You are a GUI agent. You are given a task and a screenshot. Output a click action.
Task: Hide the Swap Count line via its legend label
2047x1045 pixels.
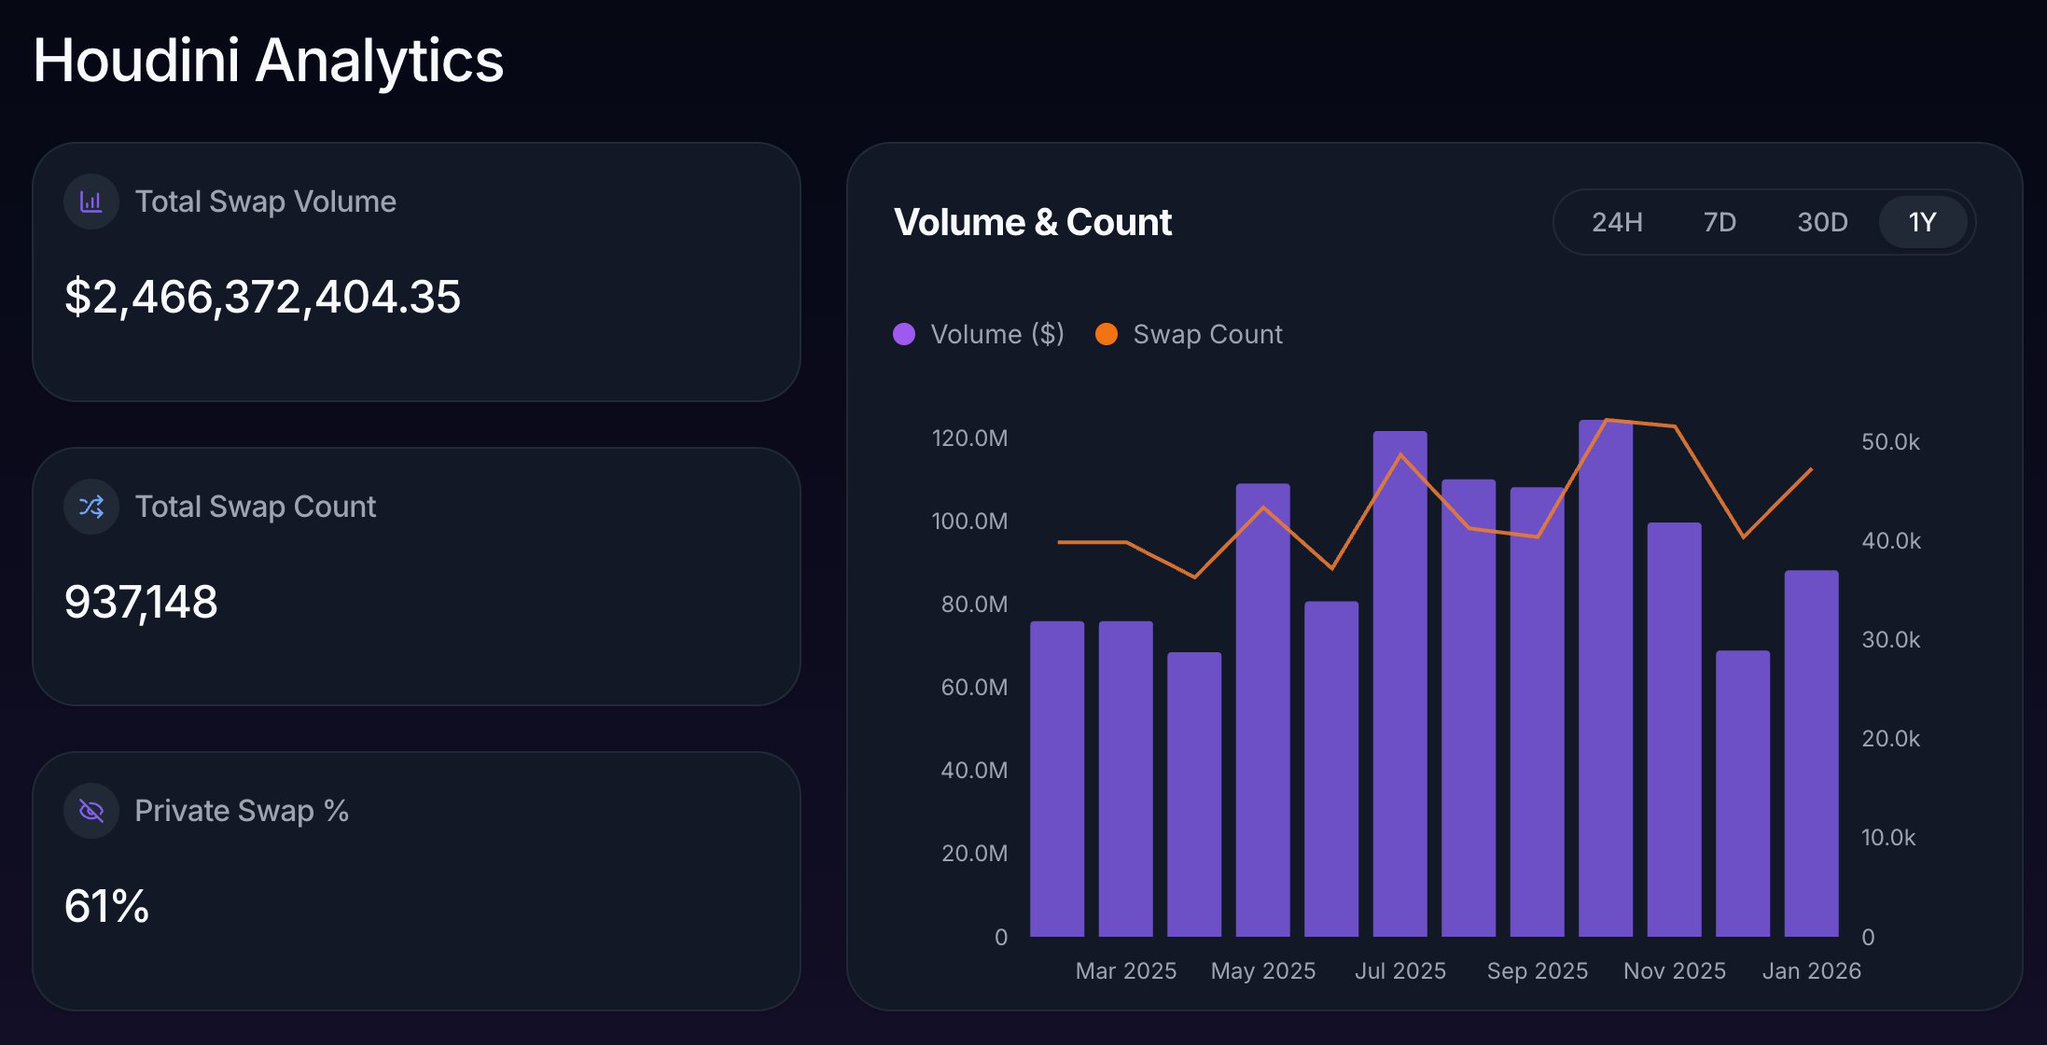pyautogui.click(x=1207, y=334)
